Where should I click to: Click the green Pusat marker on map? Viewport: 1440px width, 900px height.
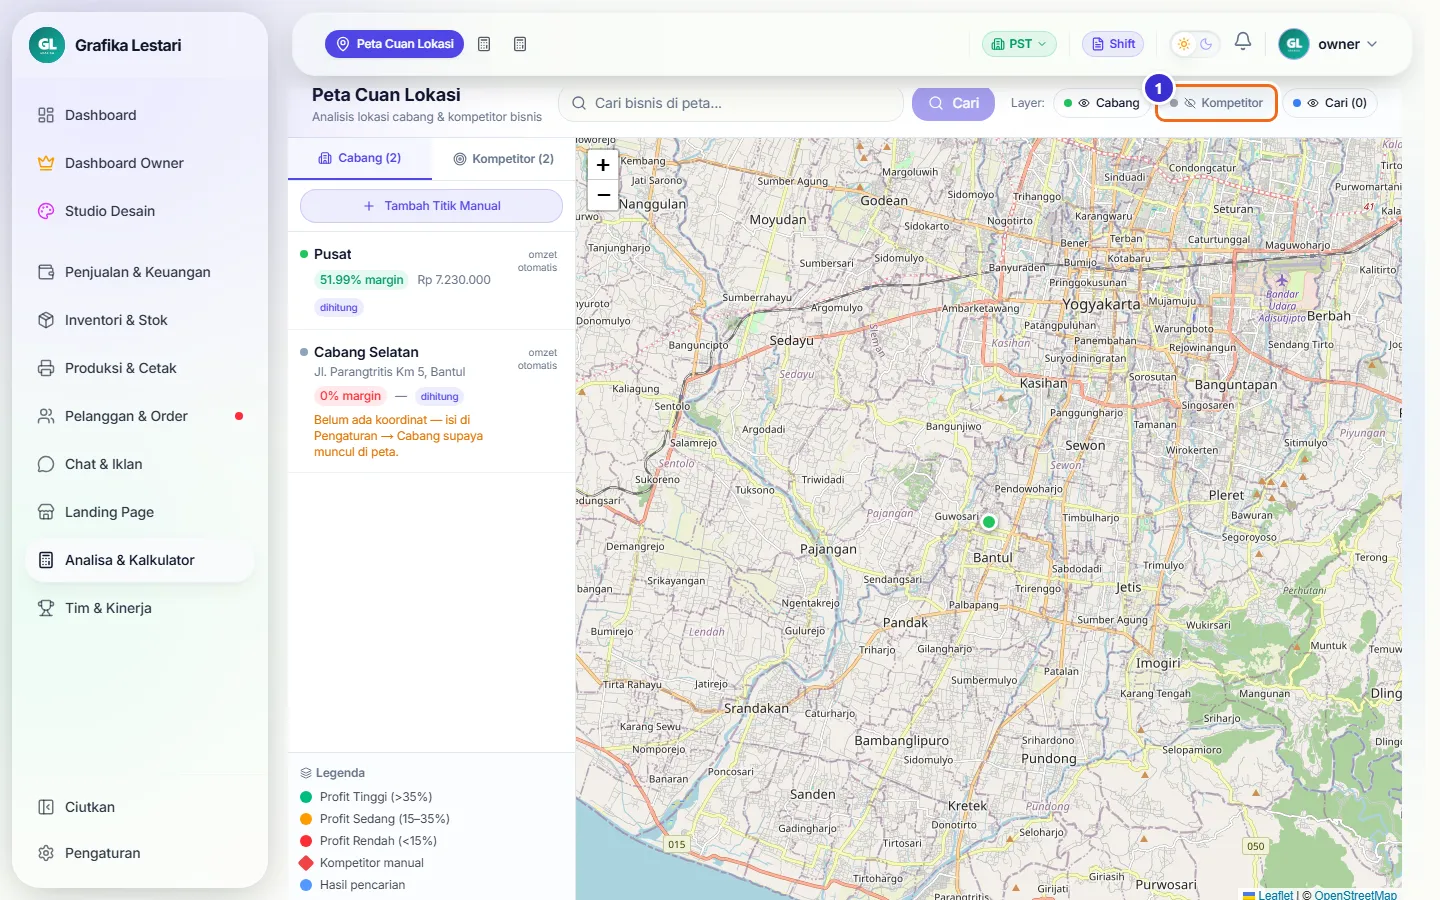989,522
